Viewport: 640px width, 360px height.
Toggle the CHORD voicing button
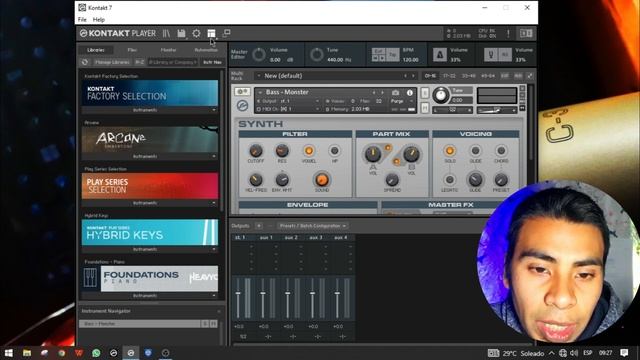501,151
